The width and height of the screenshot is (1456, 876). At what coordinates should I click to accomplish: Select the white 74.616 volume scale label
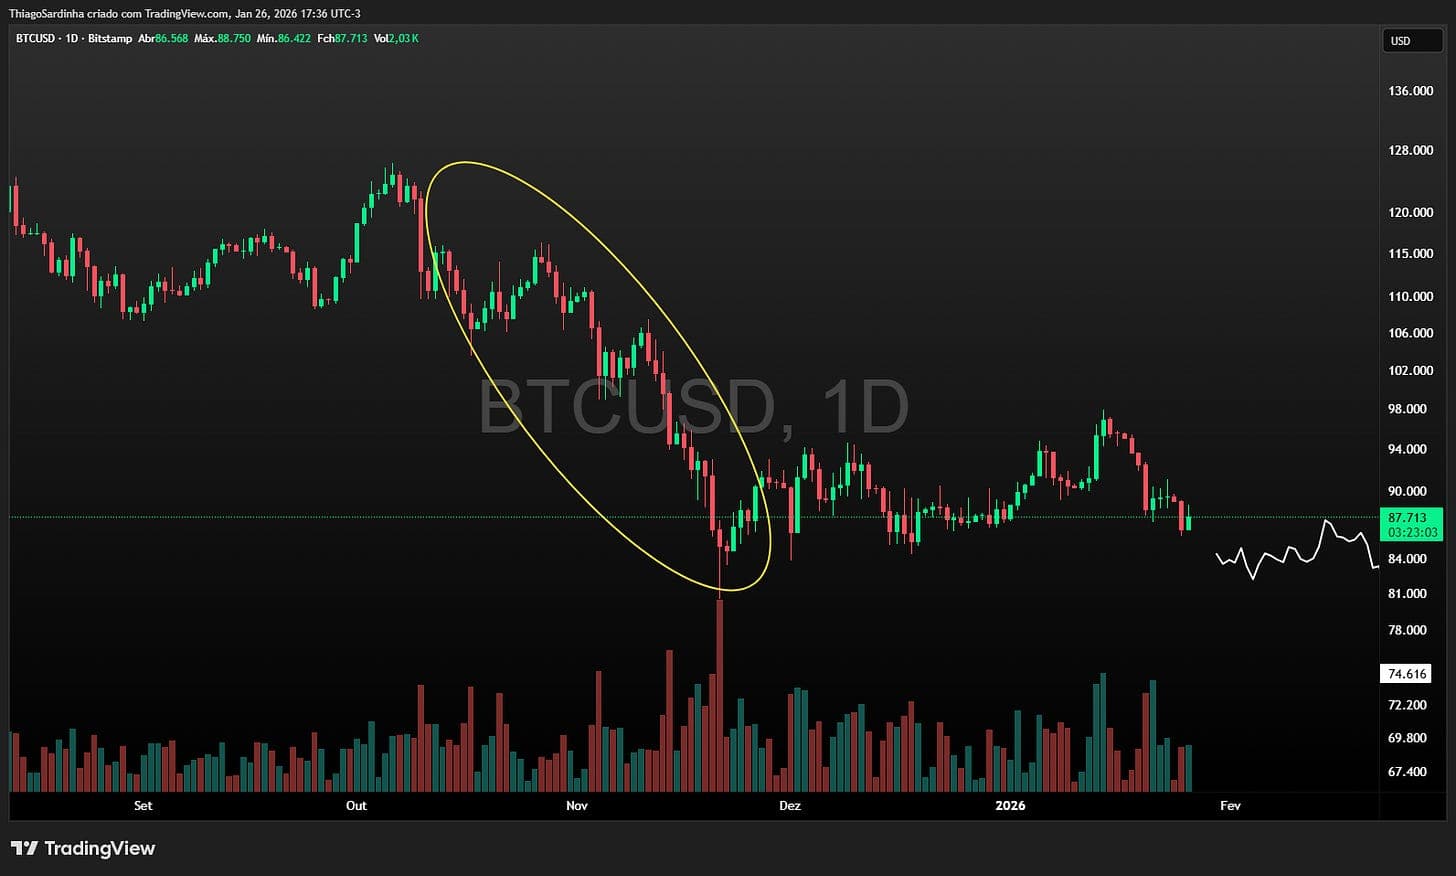pyautogui.click(x=1408, y=674)
